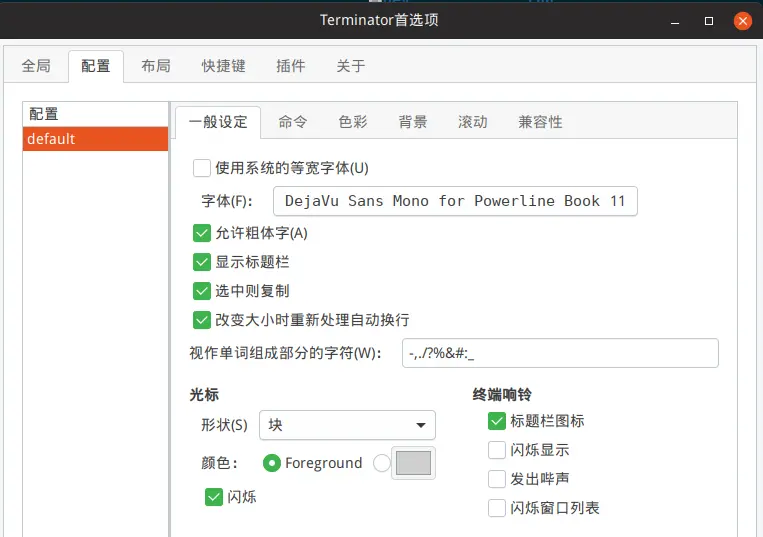Open the 关于 tab
Screen dimensions: 763x537
(350, 66)
